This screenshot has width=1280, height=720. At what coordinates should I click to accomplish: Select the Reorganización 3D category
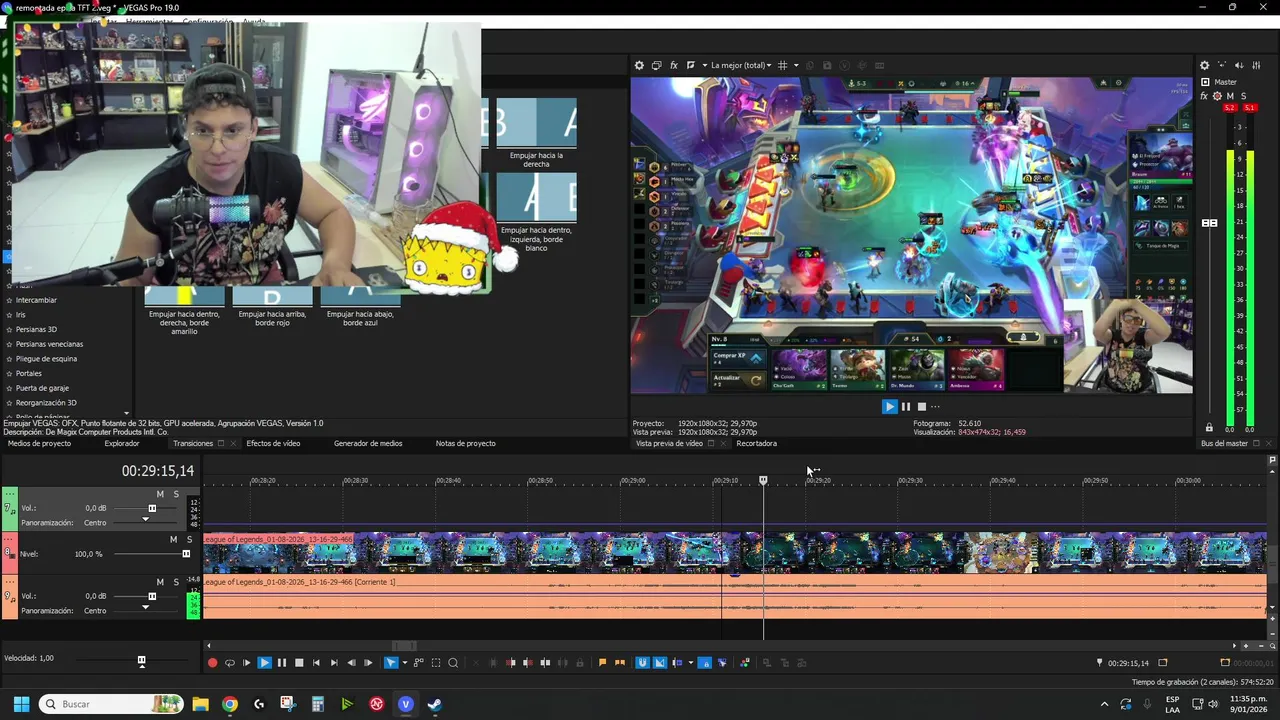coord(46,403)
